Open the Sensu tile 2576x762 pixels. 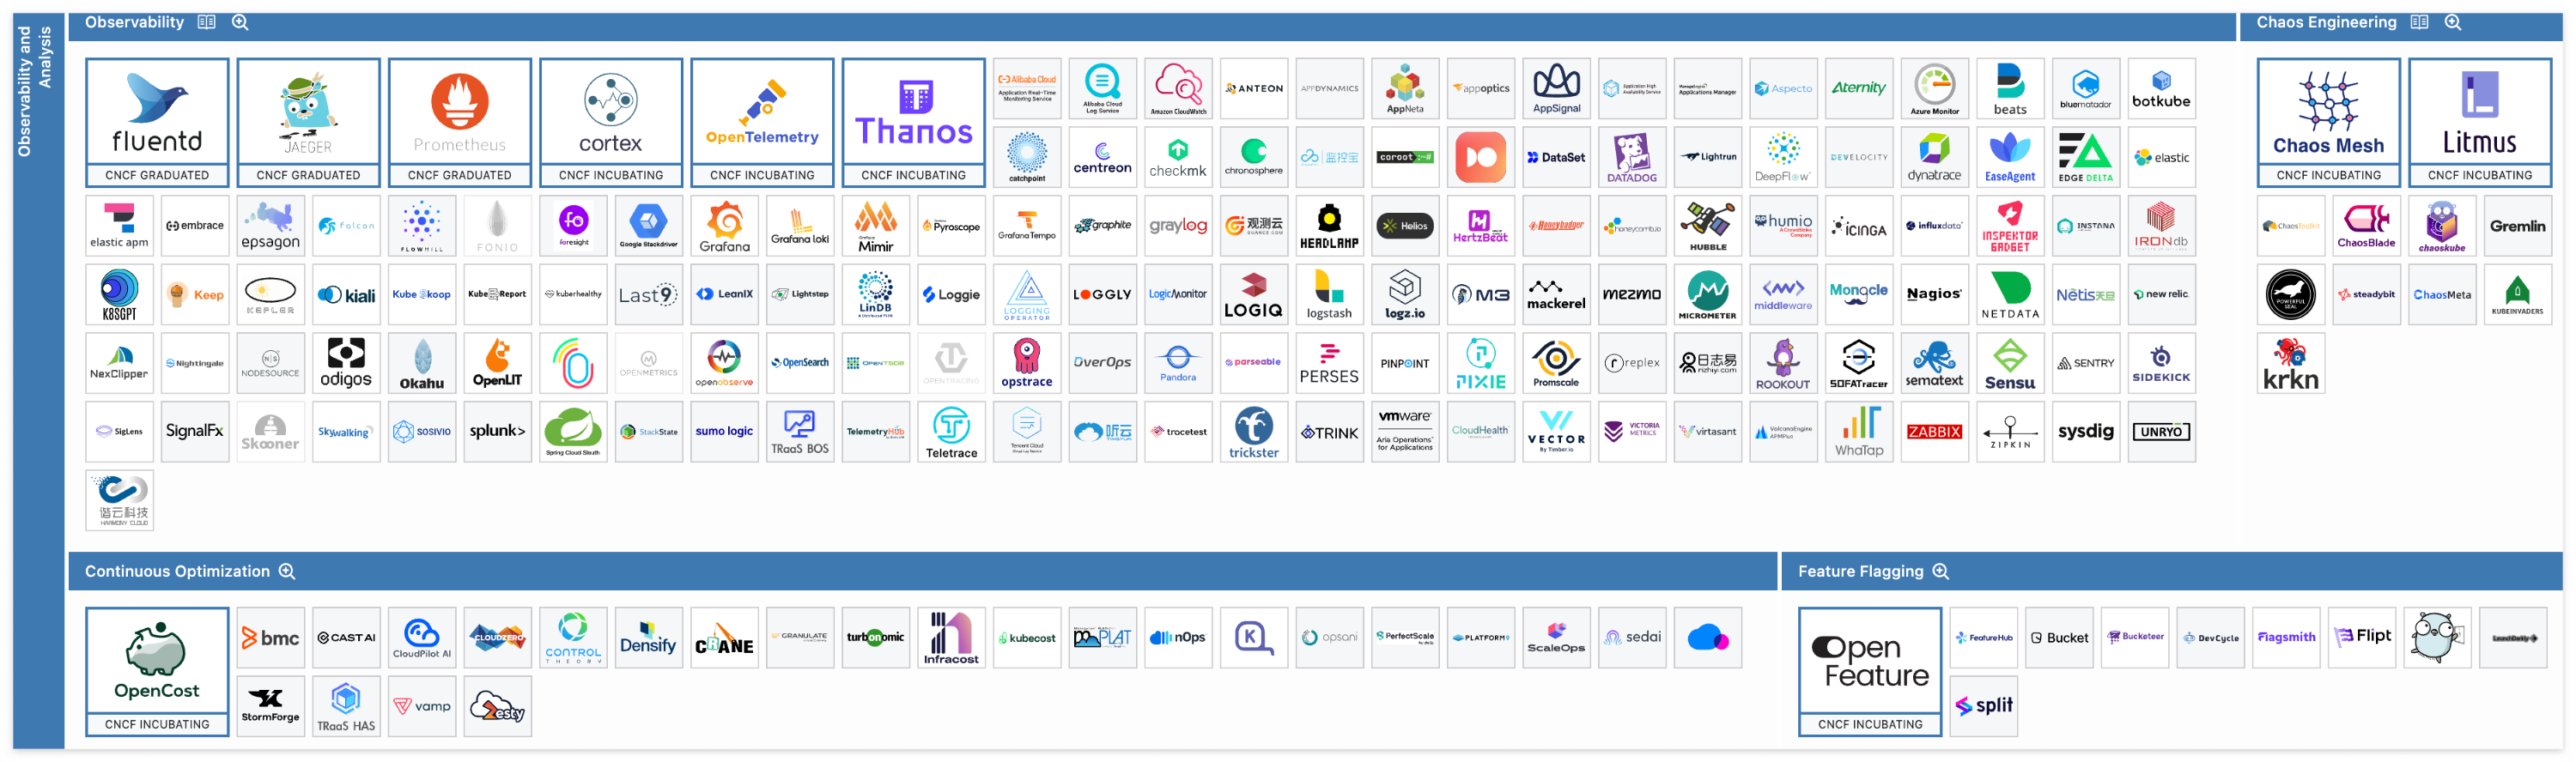pos(2010,363)
